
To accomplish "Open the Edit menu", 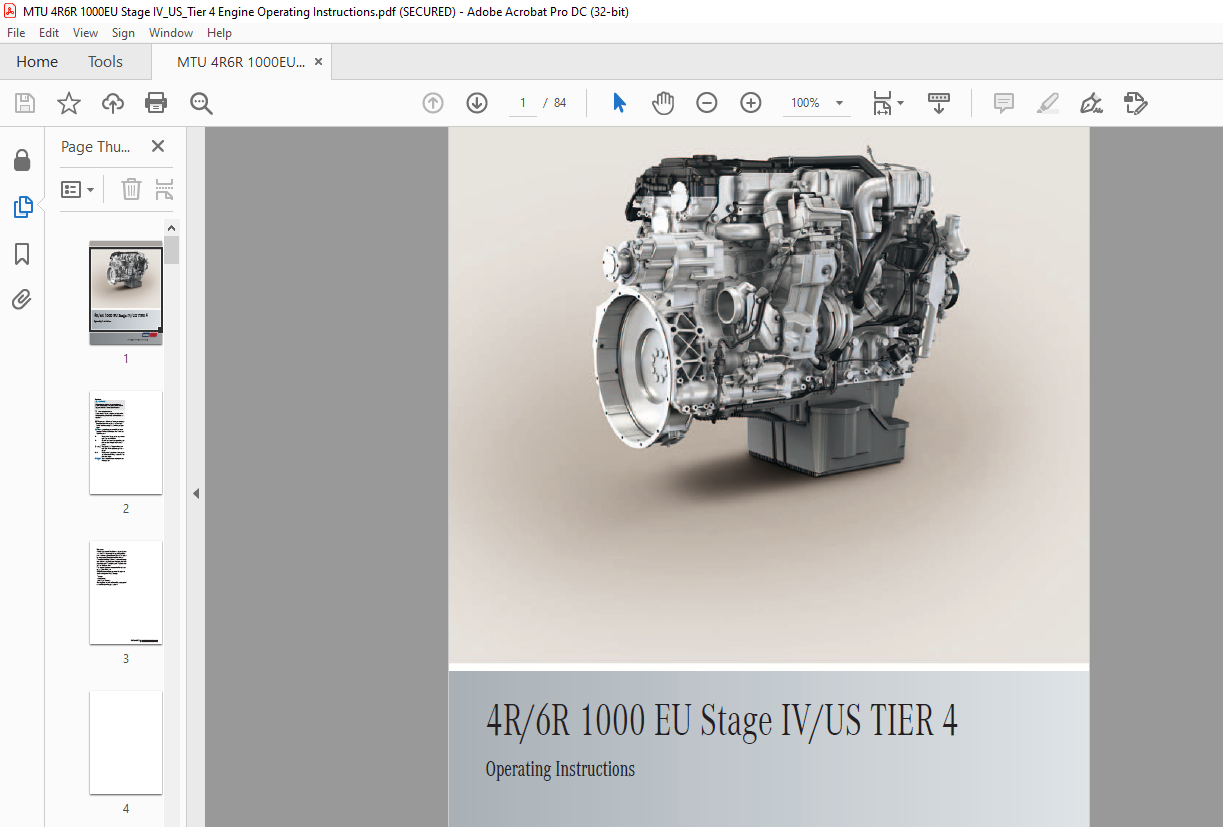I will point(49,33).
